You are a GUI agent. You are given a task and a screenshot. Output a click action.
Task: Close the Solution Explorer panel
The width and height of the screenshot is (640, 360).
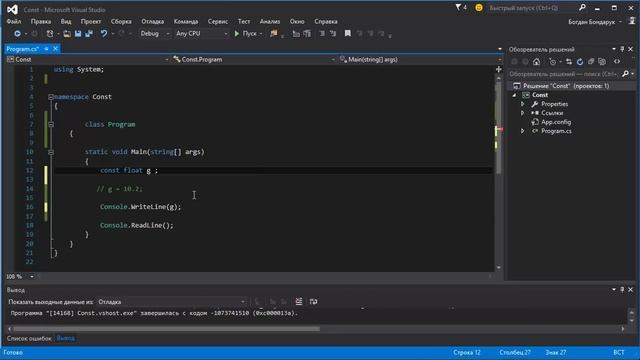tap(631, 49)
